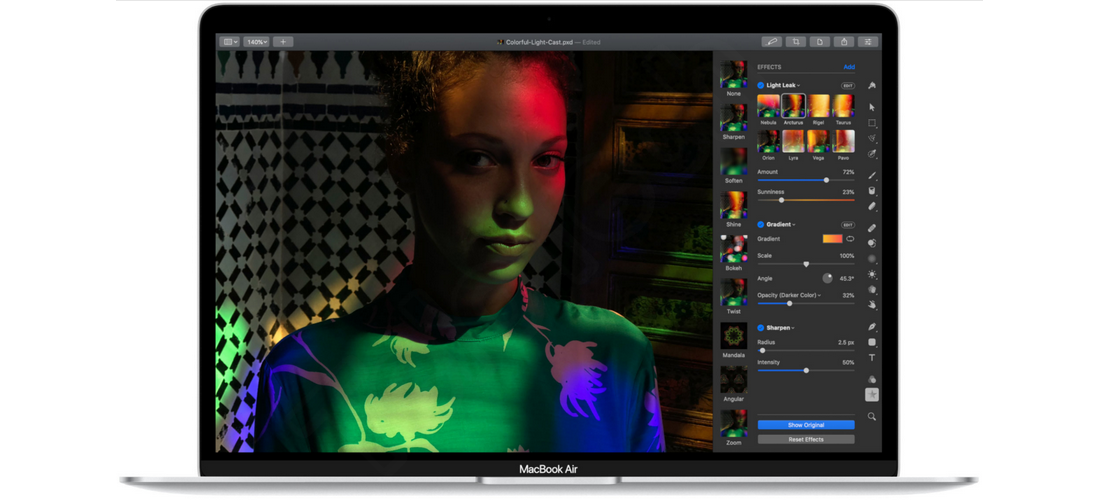
Task: Select the Free Selection lasso tool
Action: coord(872,138)
